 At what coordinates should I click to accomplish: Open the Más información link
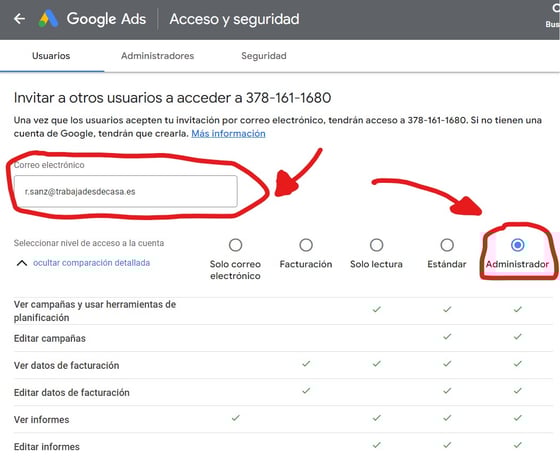coord(228,134)
